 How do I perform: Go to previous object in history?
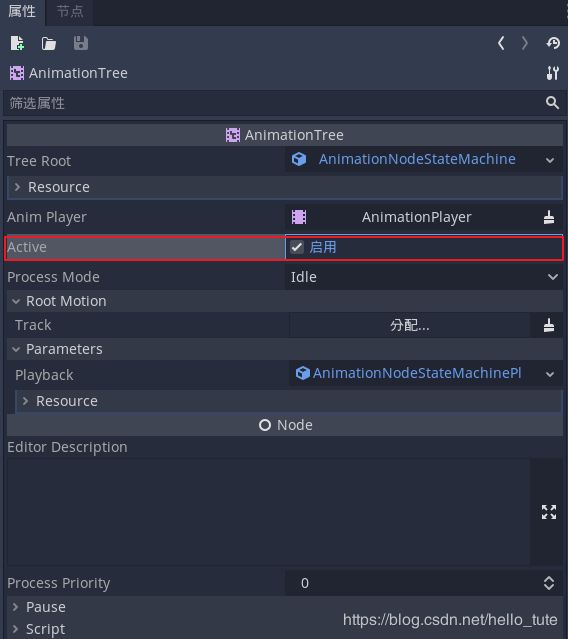click(x=501, y=43)
